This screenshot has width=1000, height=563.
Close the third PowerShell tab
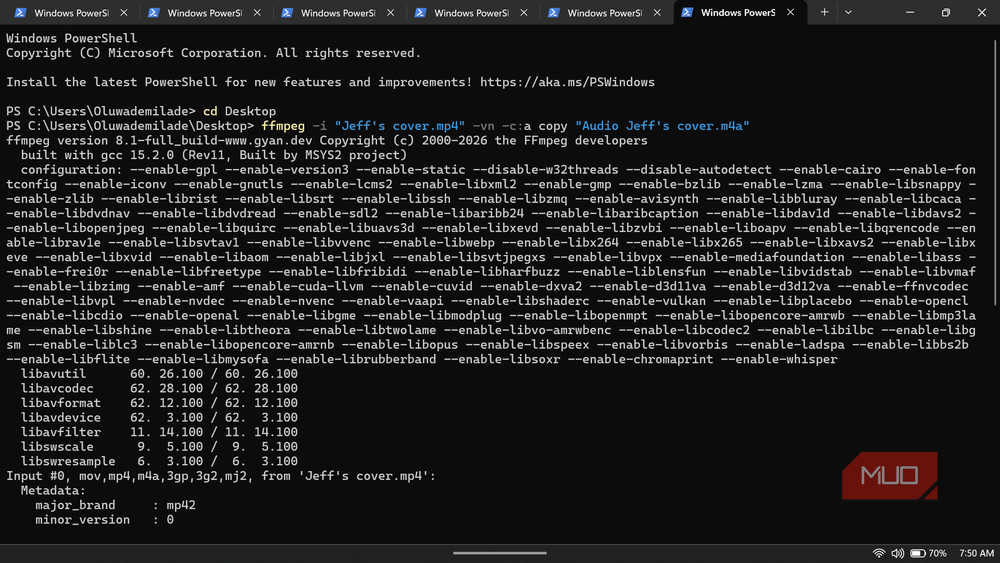[390, 12]
